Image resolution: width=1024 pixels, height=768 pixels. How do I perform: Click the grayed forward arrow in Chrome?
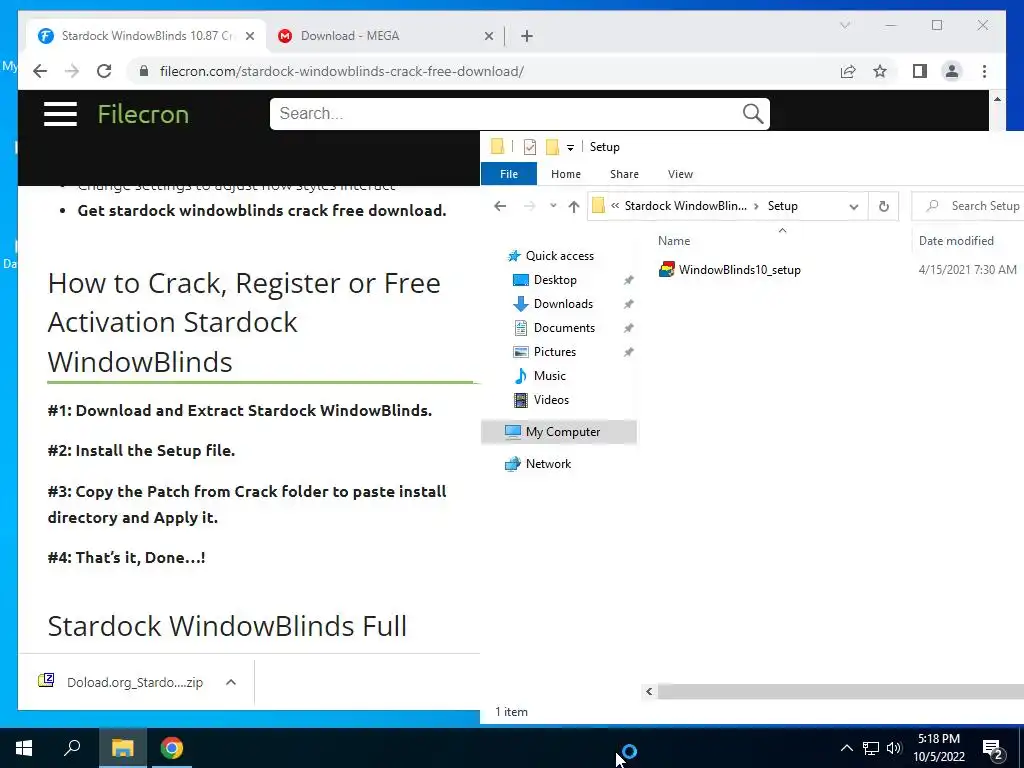pos(72,71)
